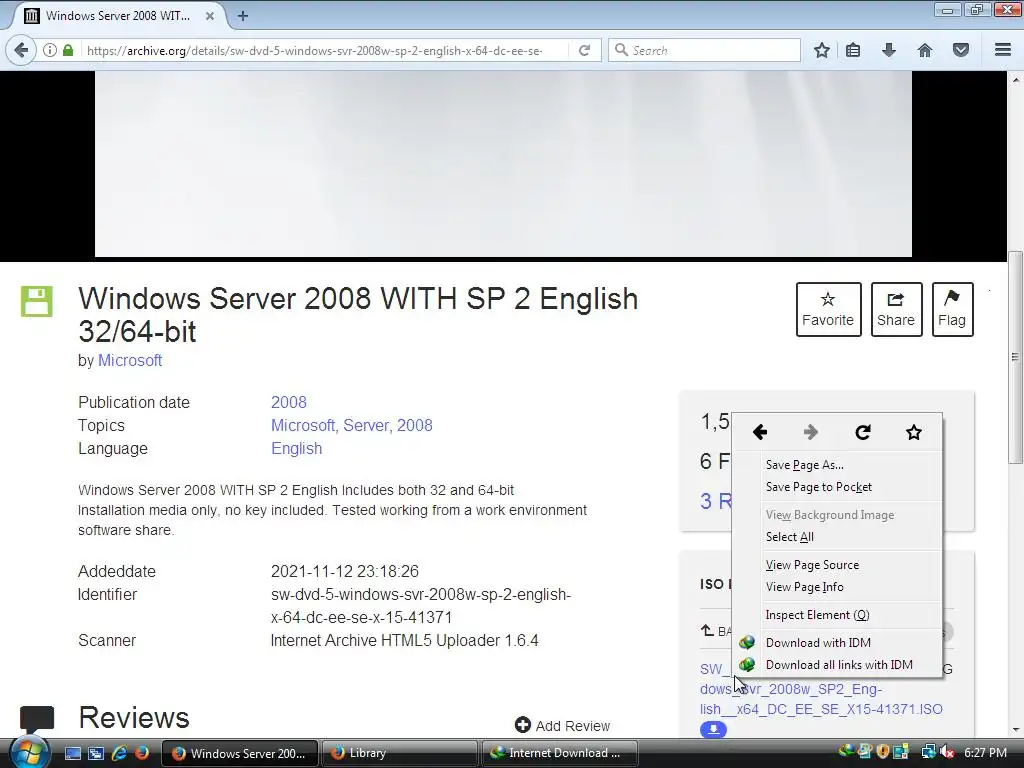Open the Downloads arrow icon in toolbar
The width and height of the screenshot is (1024, 768).
pyautogui.click(x=889, y=50)
